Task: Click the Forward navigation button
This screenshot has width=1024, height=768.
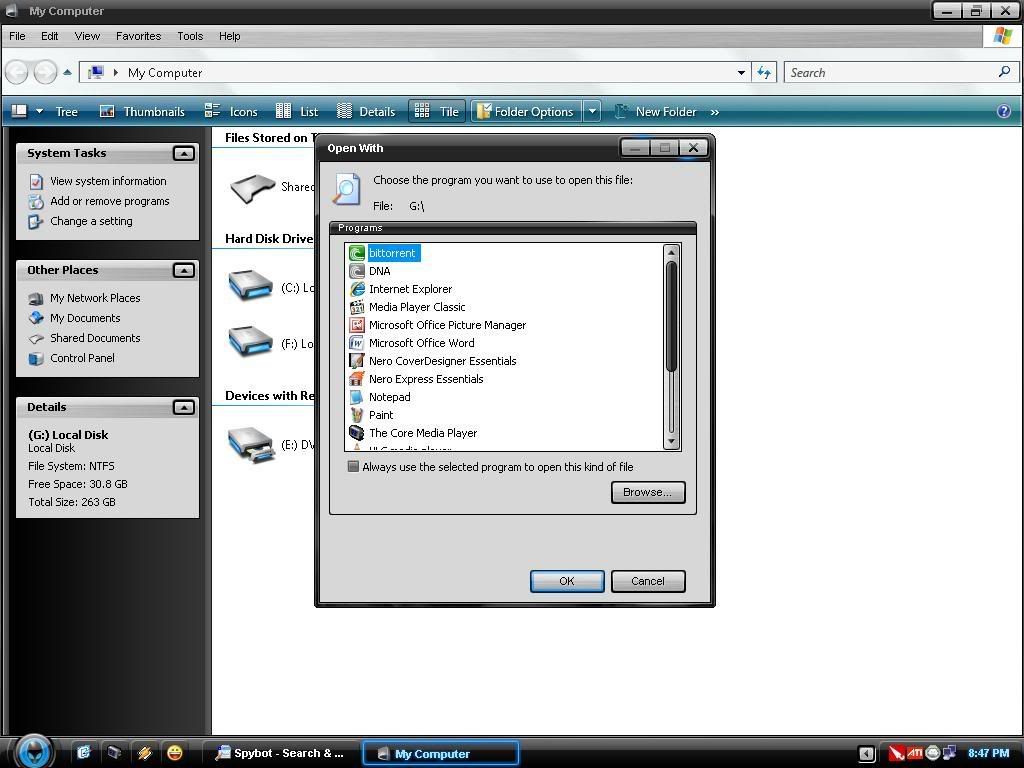Action: click(45, 72)
